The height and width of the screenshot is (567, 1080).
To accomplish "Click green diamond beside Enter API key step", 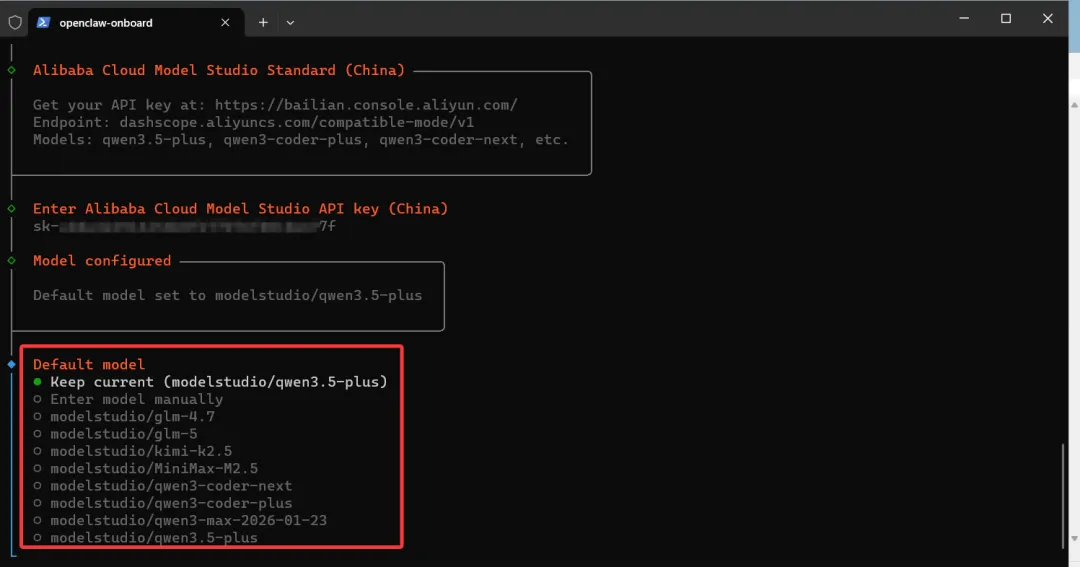I will click(x=12, y=209).
